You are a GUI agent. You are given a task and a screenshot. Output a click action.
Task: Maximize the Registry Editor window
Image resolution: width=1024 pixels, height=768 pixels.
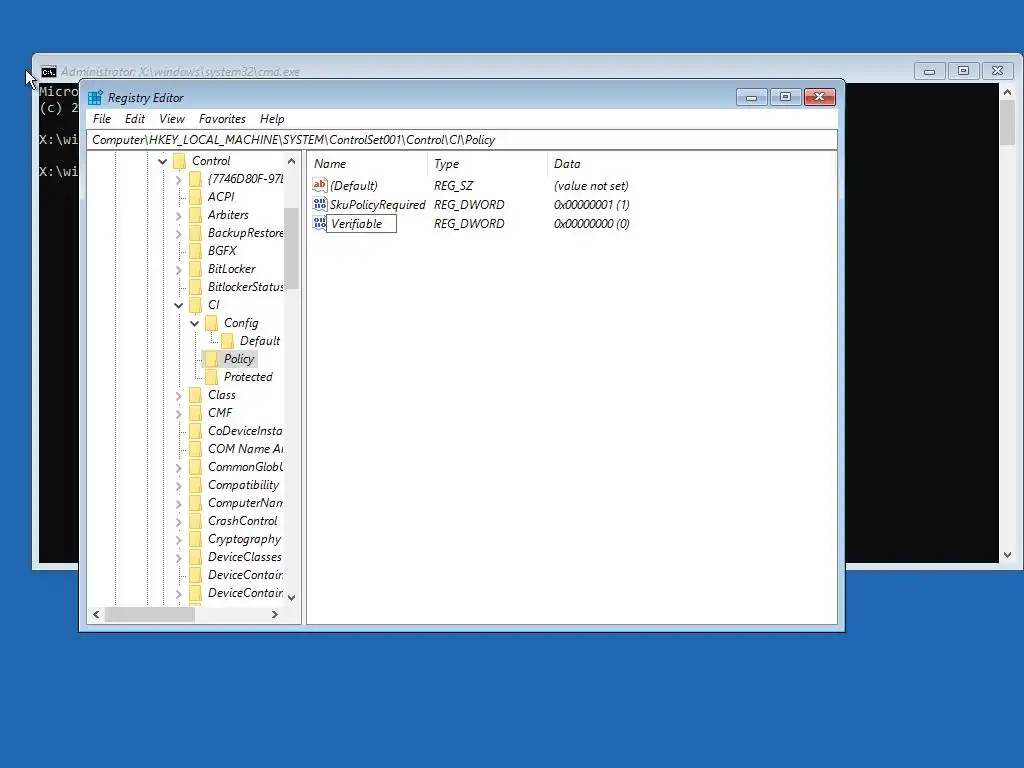786,97
